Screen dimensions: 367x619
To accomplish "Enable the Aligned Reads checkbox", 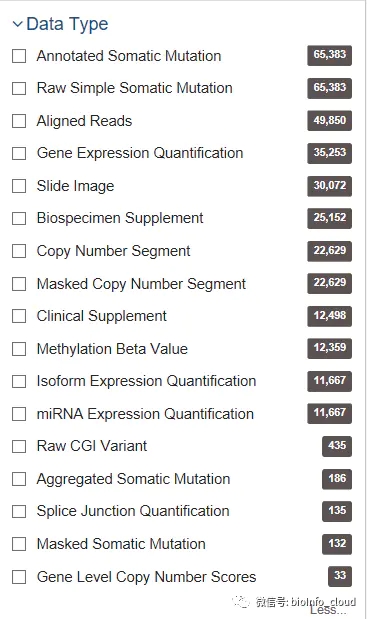I will click(19, 121).
